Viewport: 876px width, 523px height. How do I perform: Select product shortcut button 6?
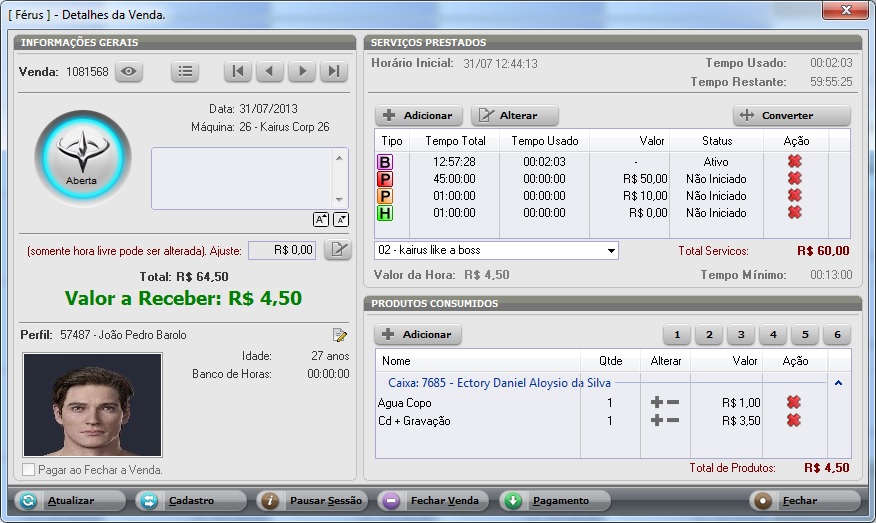click(x=837, y=335)
